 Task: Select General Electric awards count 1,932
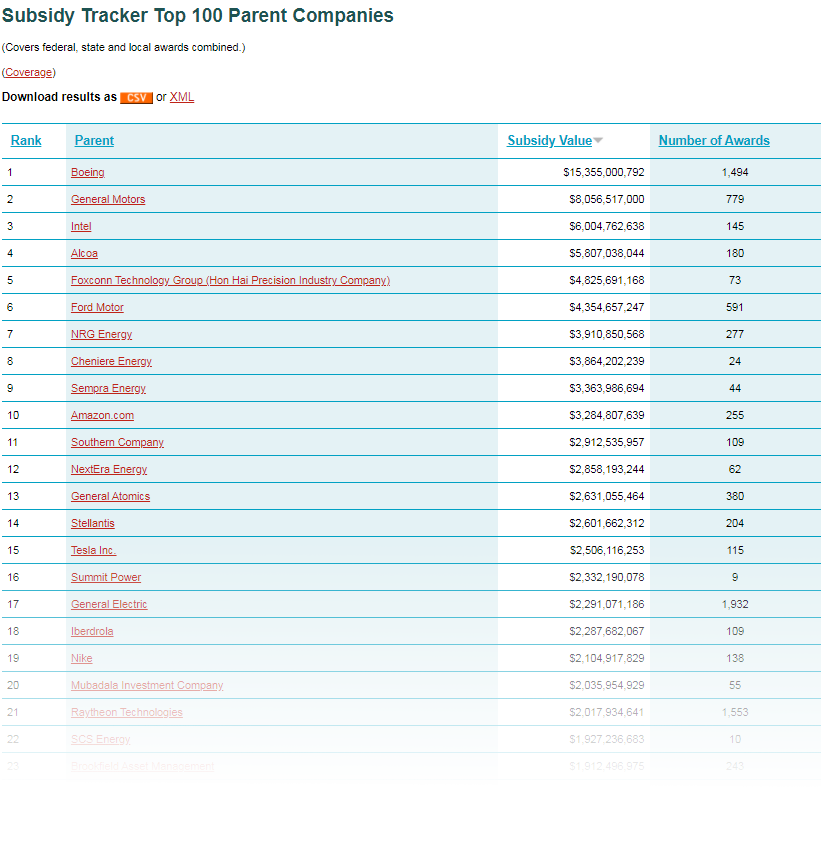click(x=735, y=604)
